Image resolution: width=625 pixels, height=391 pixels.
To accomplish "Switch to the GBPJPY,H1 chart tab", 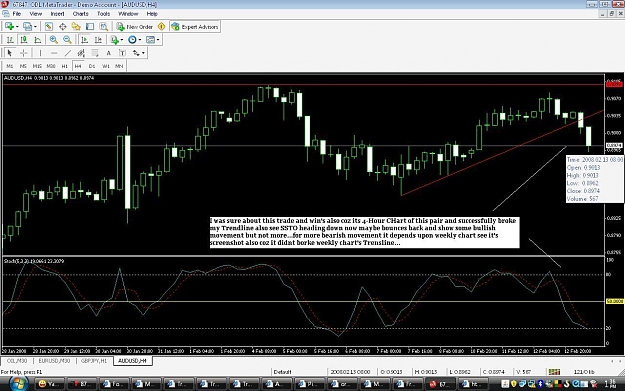I will [x=94, y=361].
